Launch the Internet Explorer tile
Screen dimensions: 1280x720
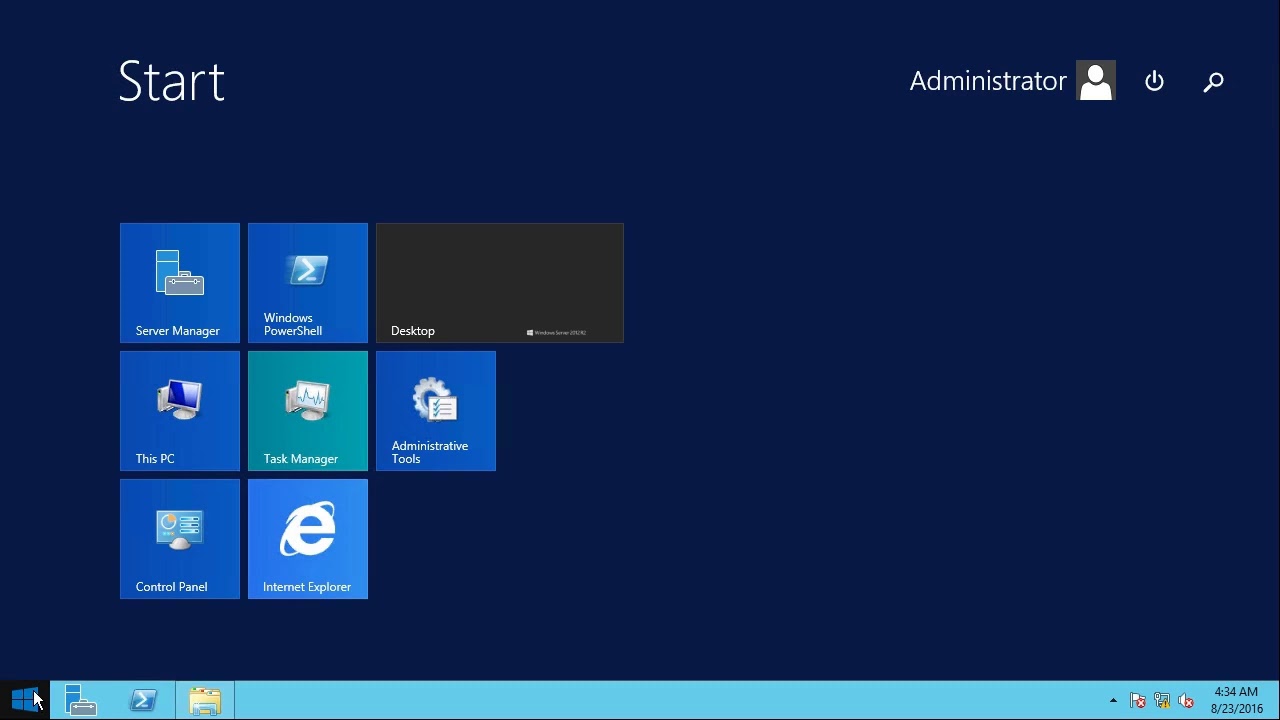coord(308,539)
